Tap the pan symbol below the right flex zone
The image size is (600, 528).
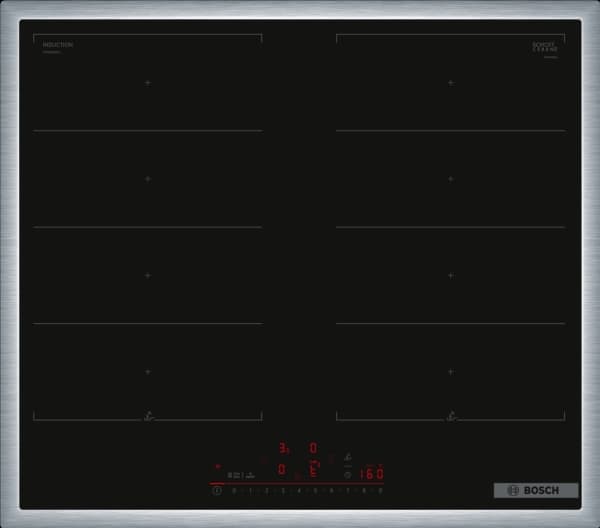point(452,416)
